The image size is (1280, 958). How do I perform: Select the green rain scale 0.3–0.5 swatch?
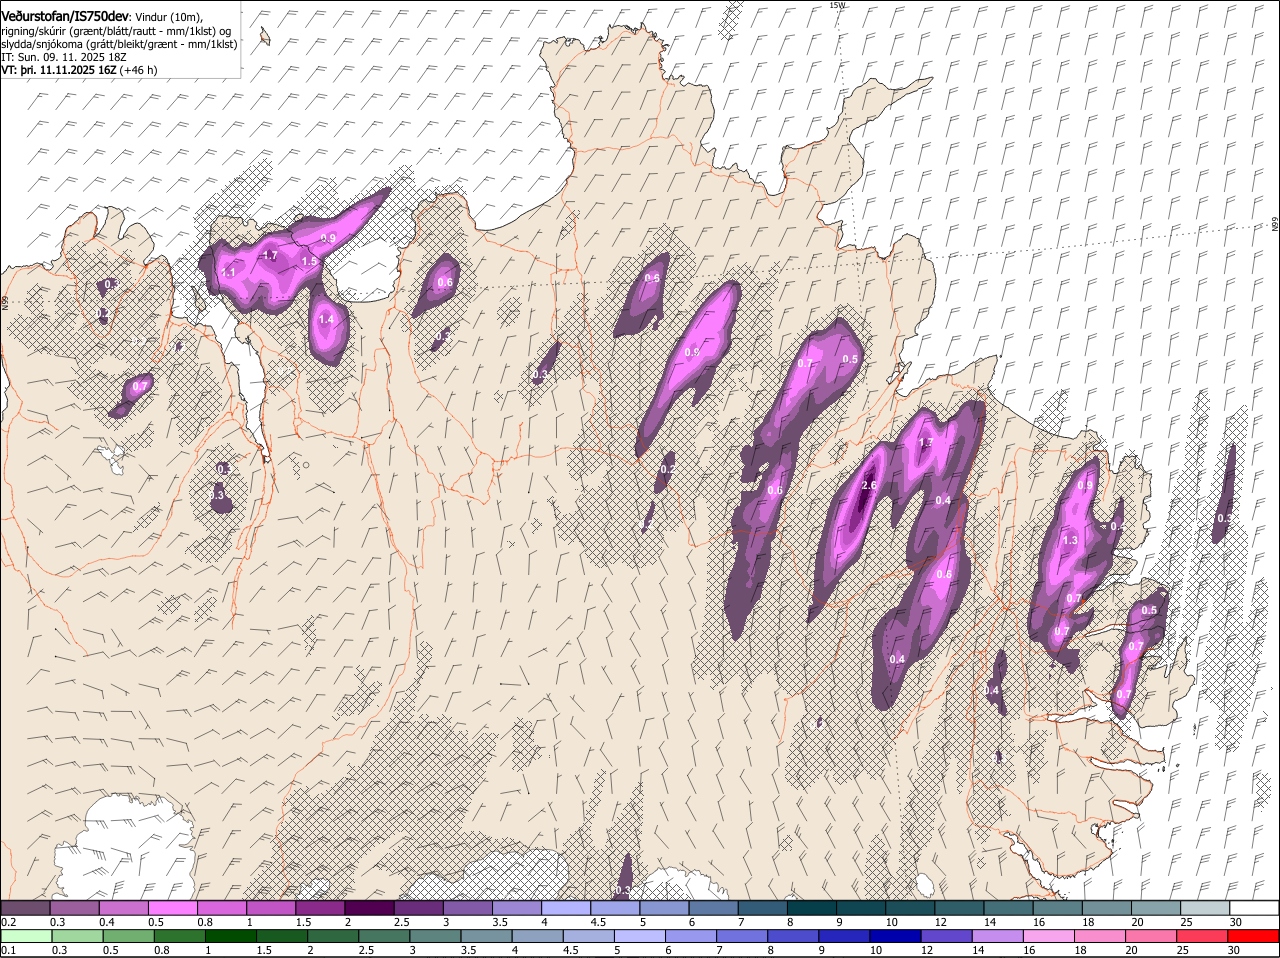click(x=78, y=936)
